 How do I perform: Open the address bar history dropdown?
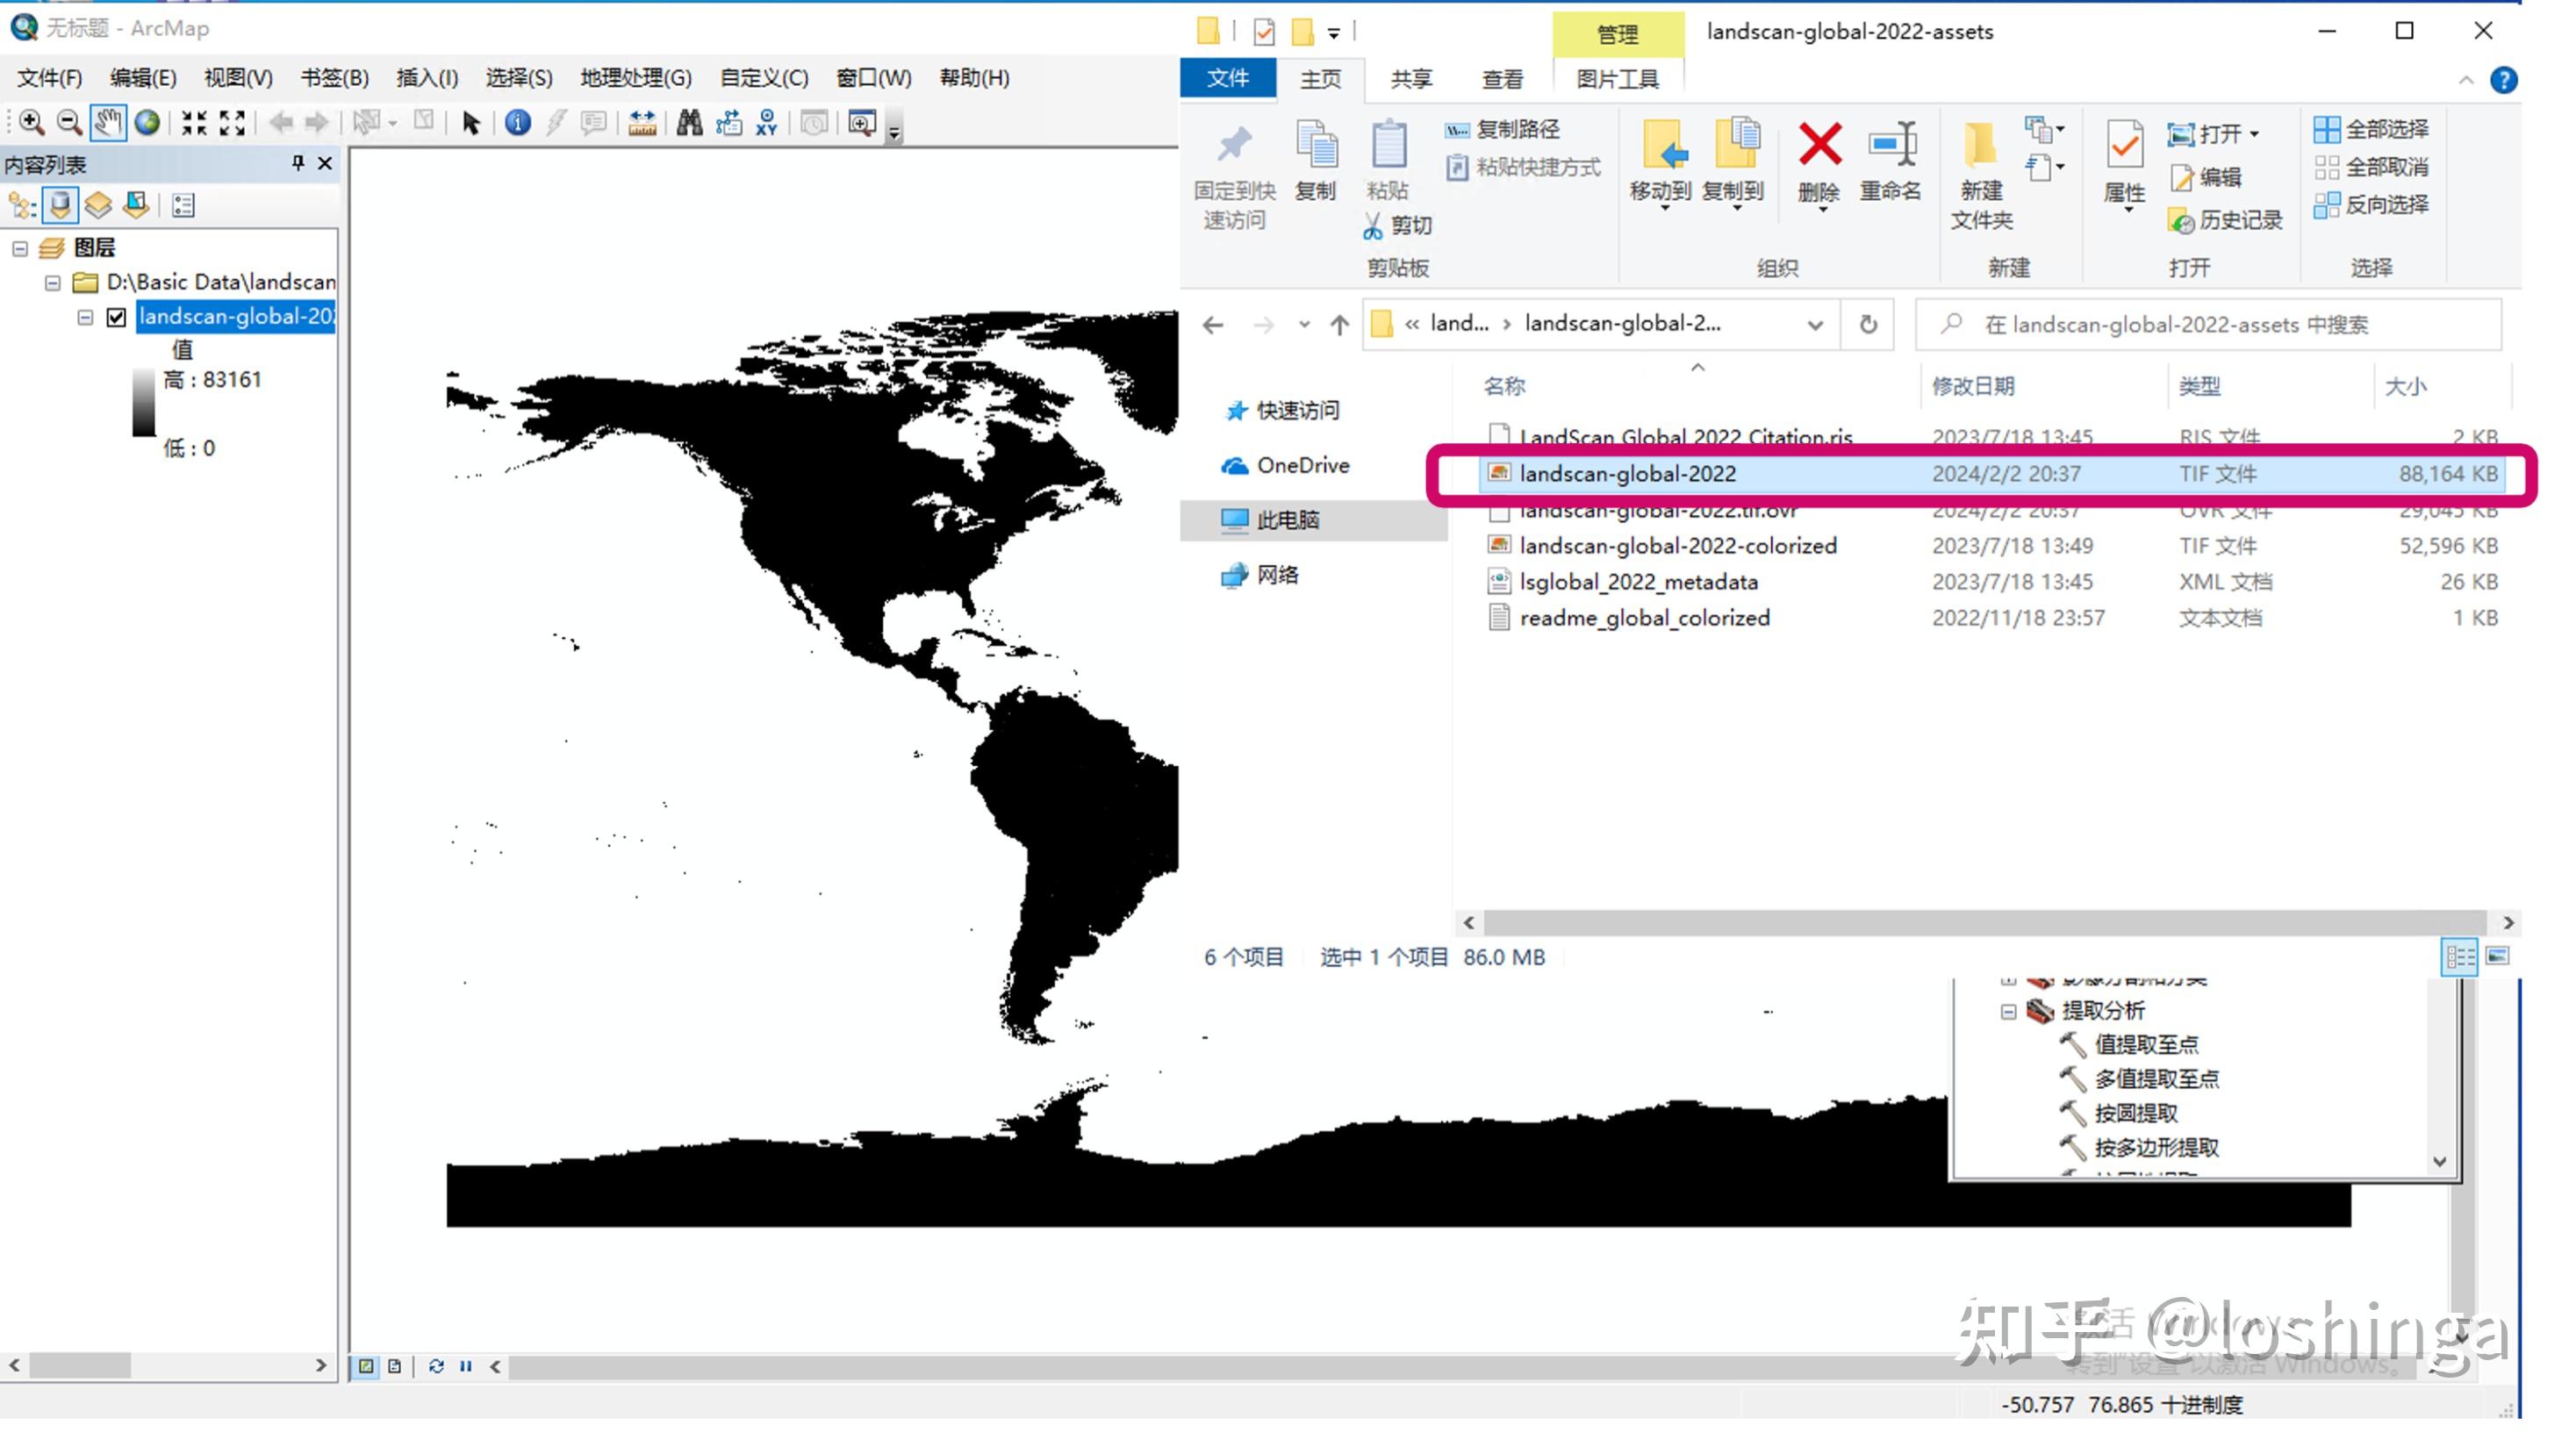(x=1815, y=325)
